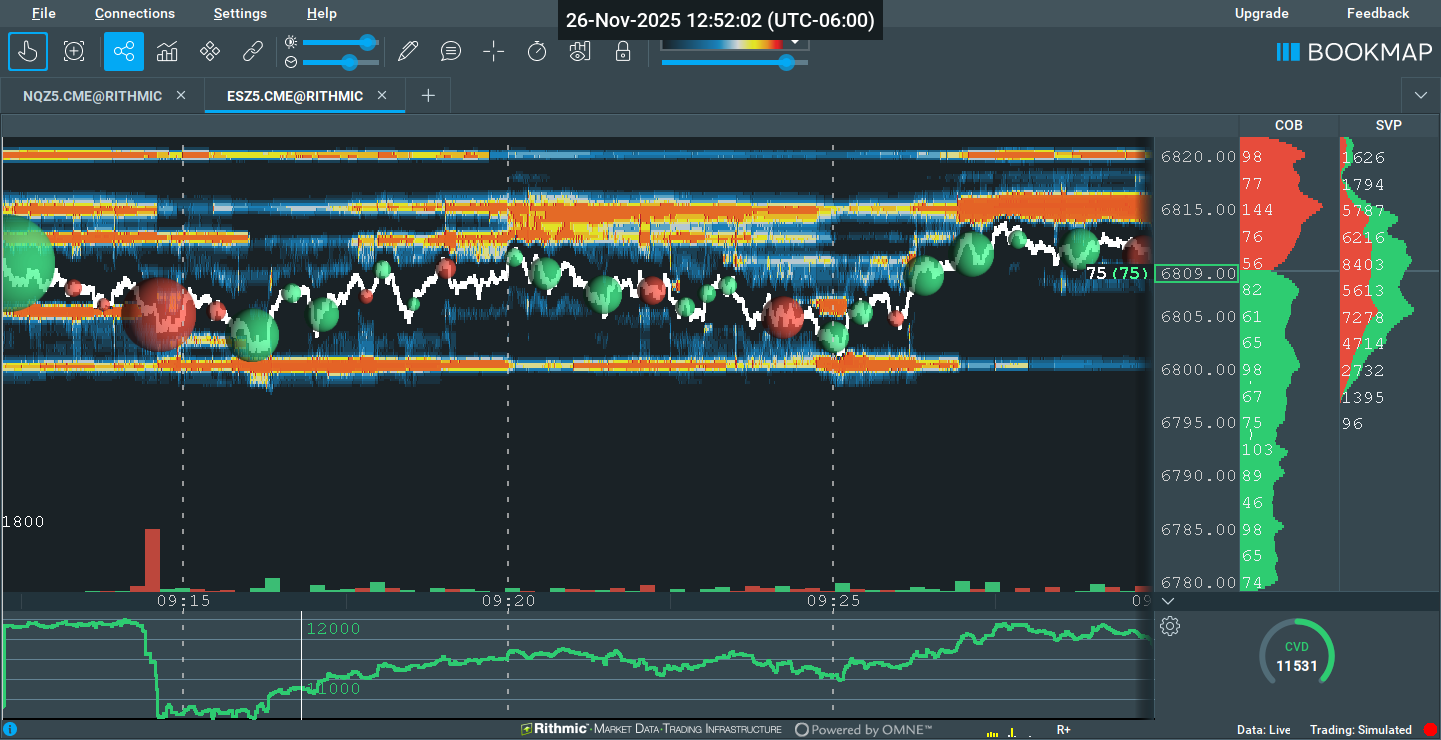Toggle the padlock lock icon

click(x=623, y=51)
